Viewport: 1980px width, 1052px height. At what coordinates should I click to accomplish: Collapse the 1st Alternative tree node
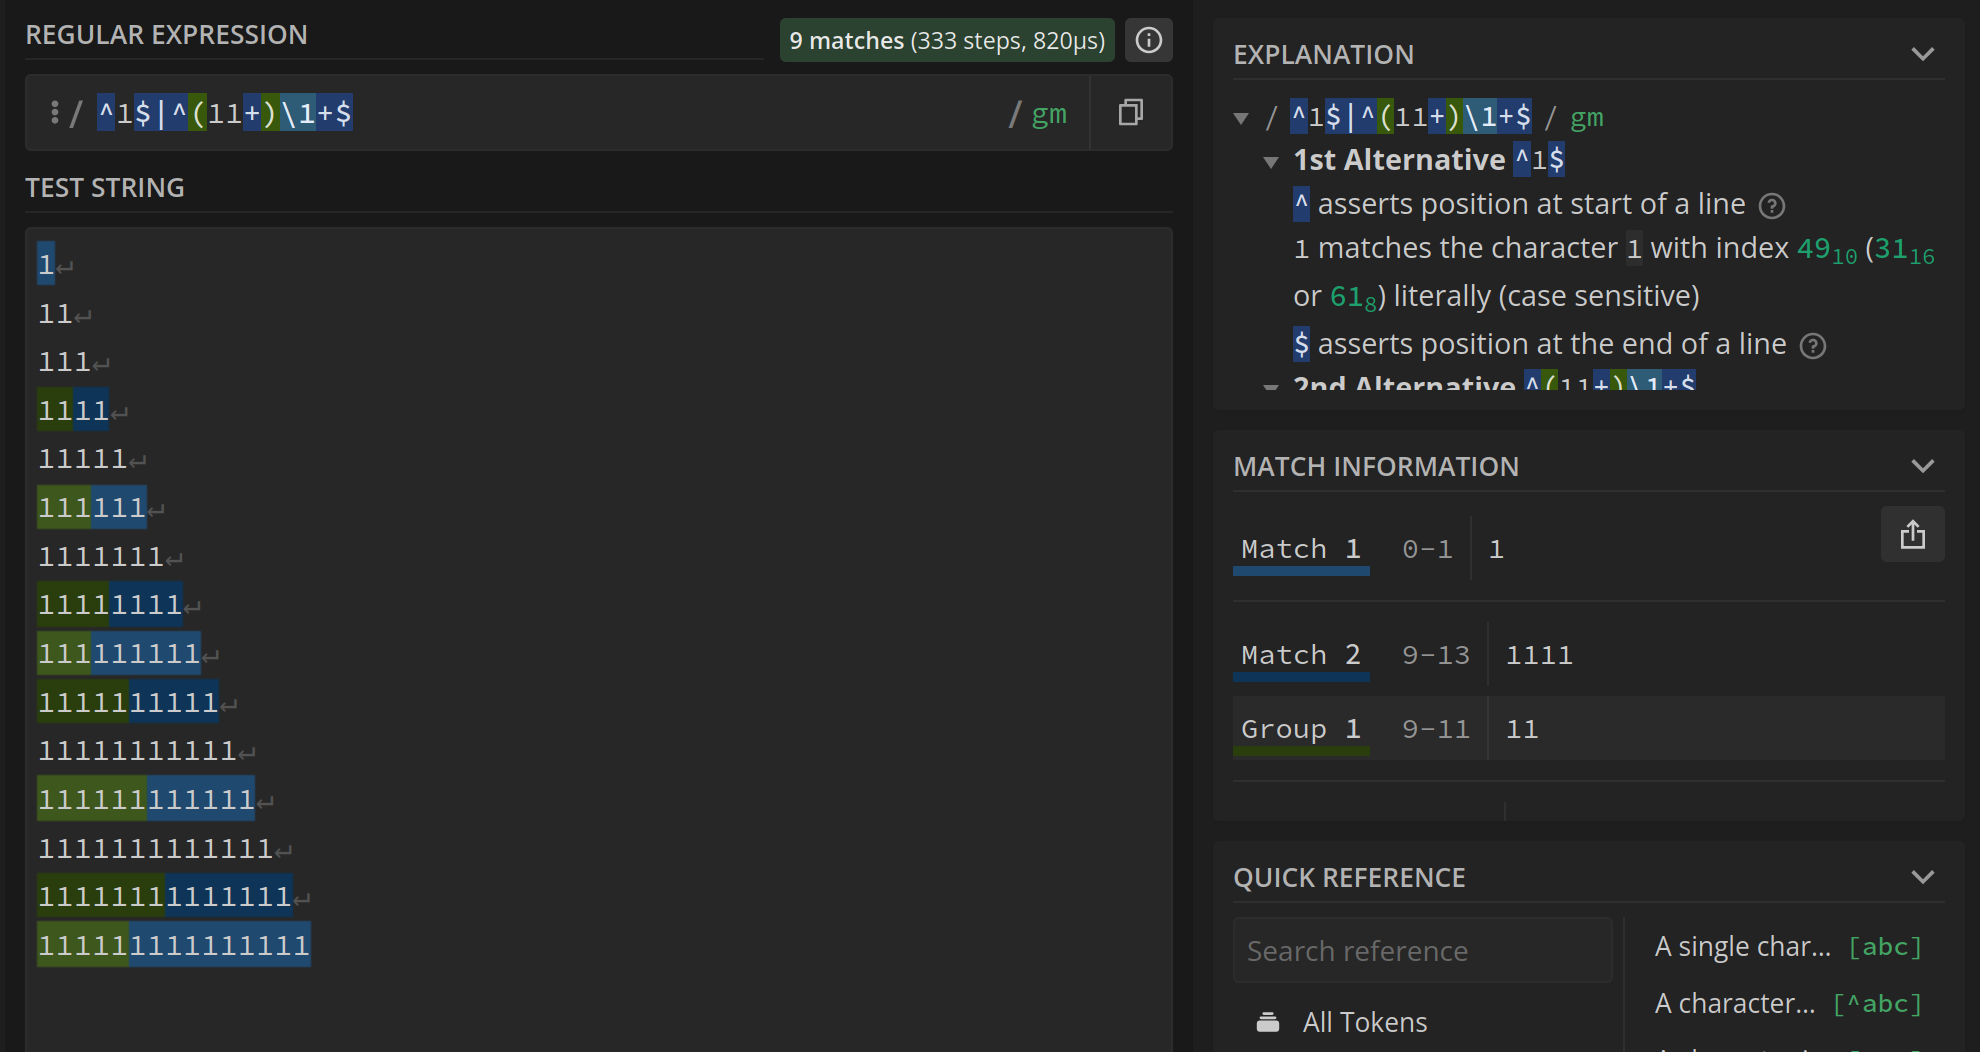coord(1271,161)
